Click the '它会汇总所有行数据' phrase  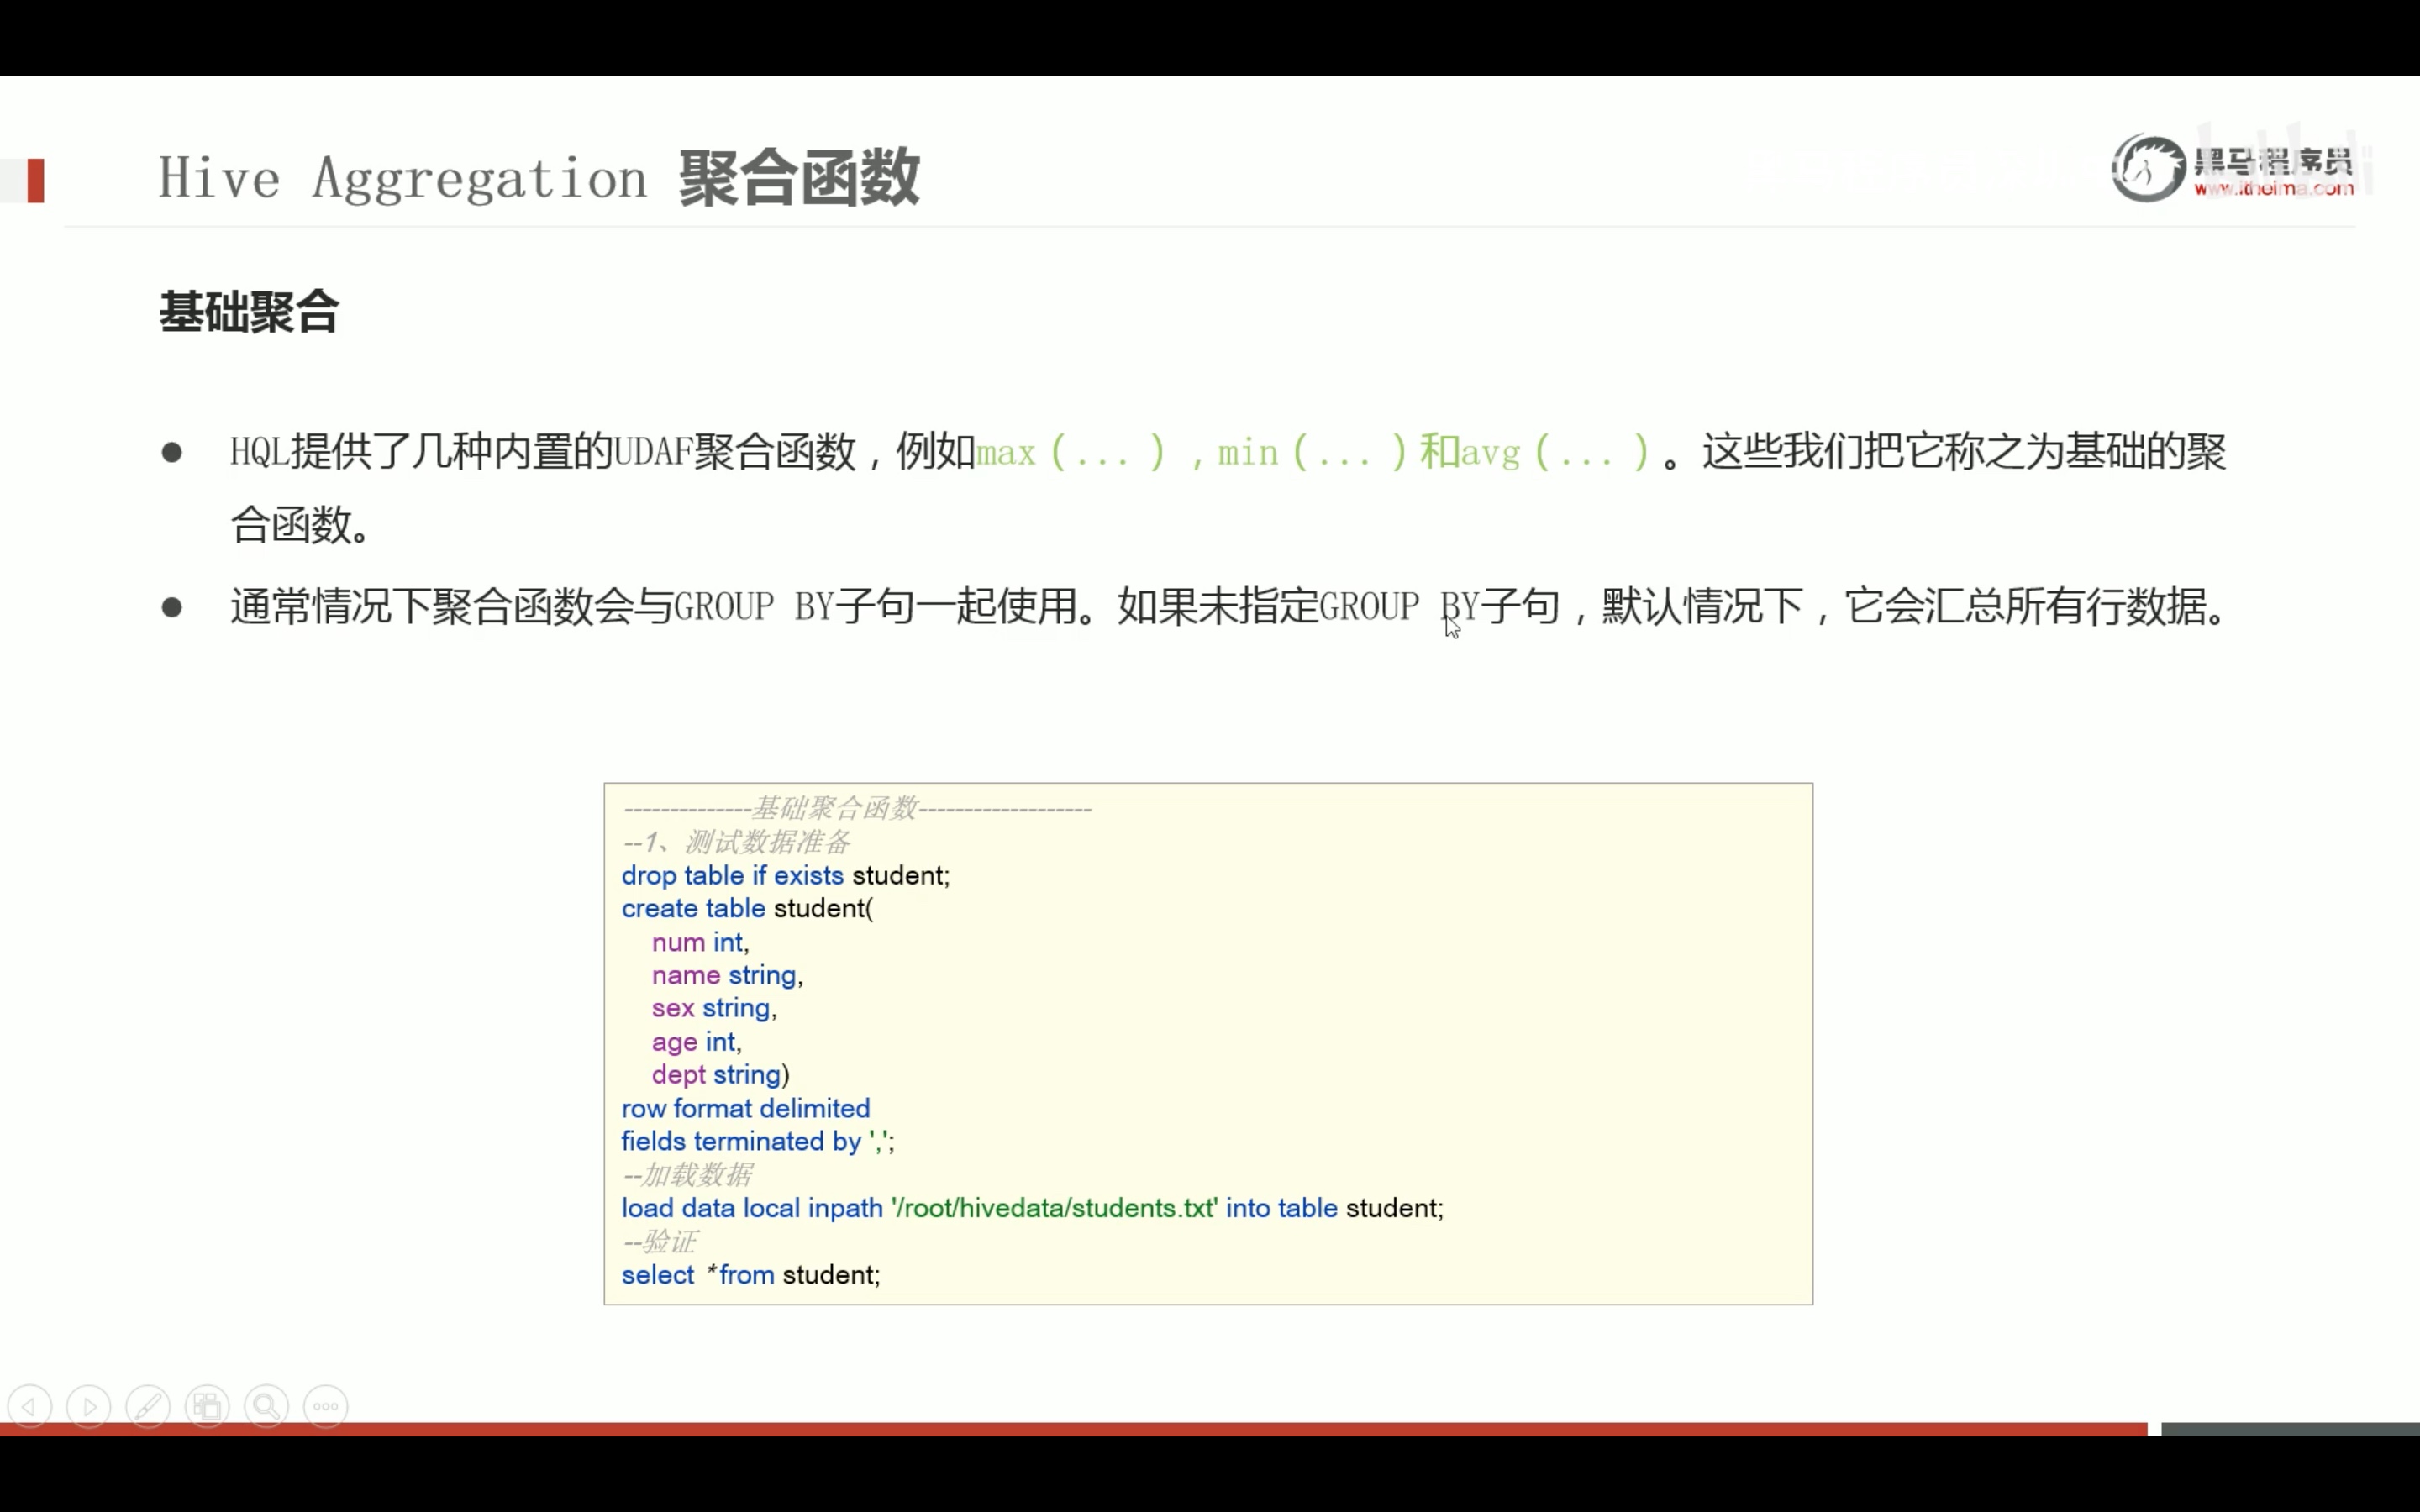[2026, 606]
